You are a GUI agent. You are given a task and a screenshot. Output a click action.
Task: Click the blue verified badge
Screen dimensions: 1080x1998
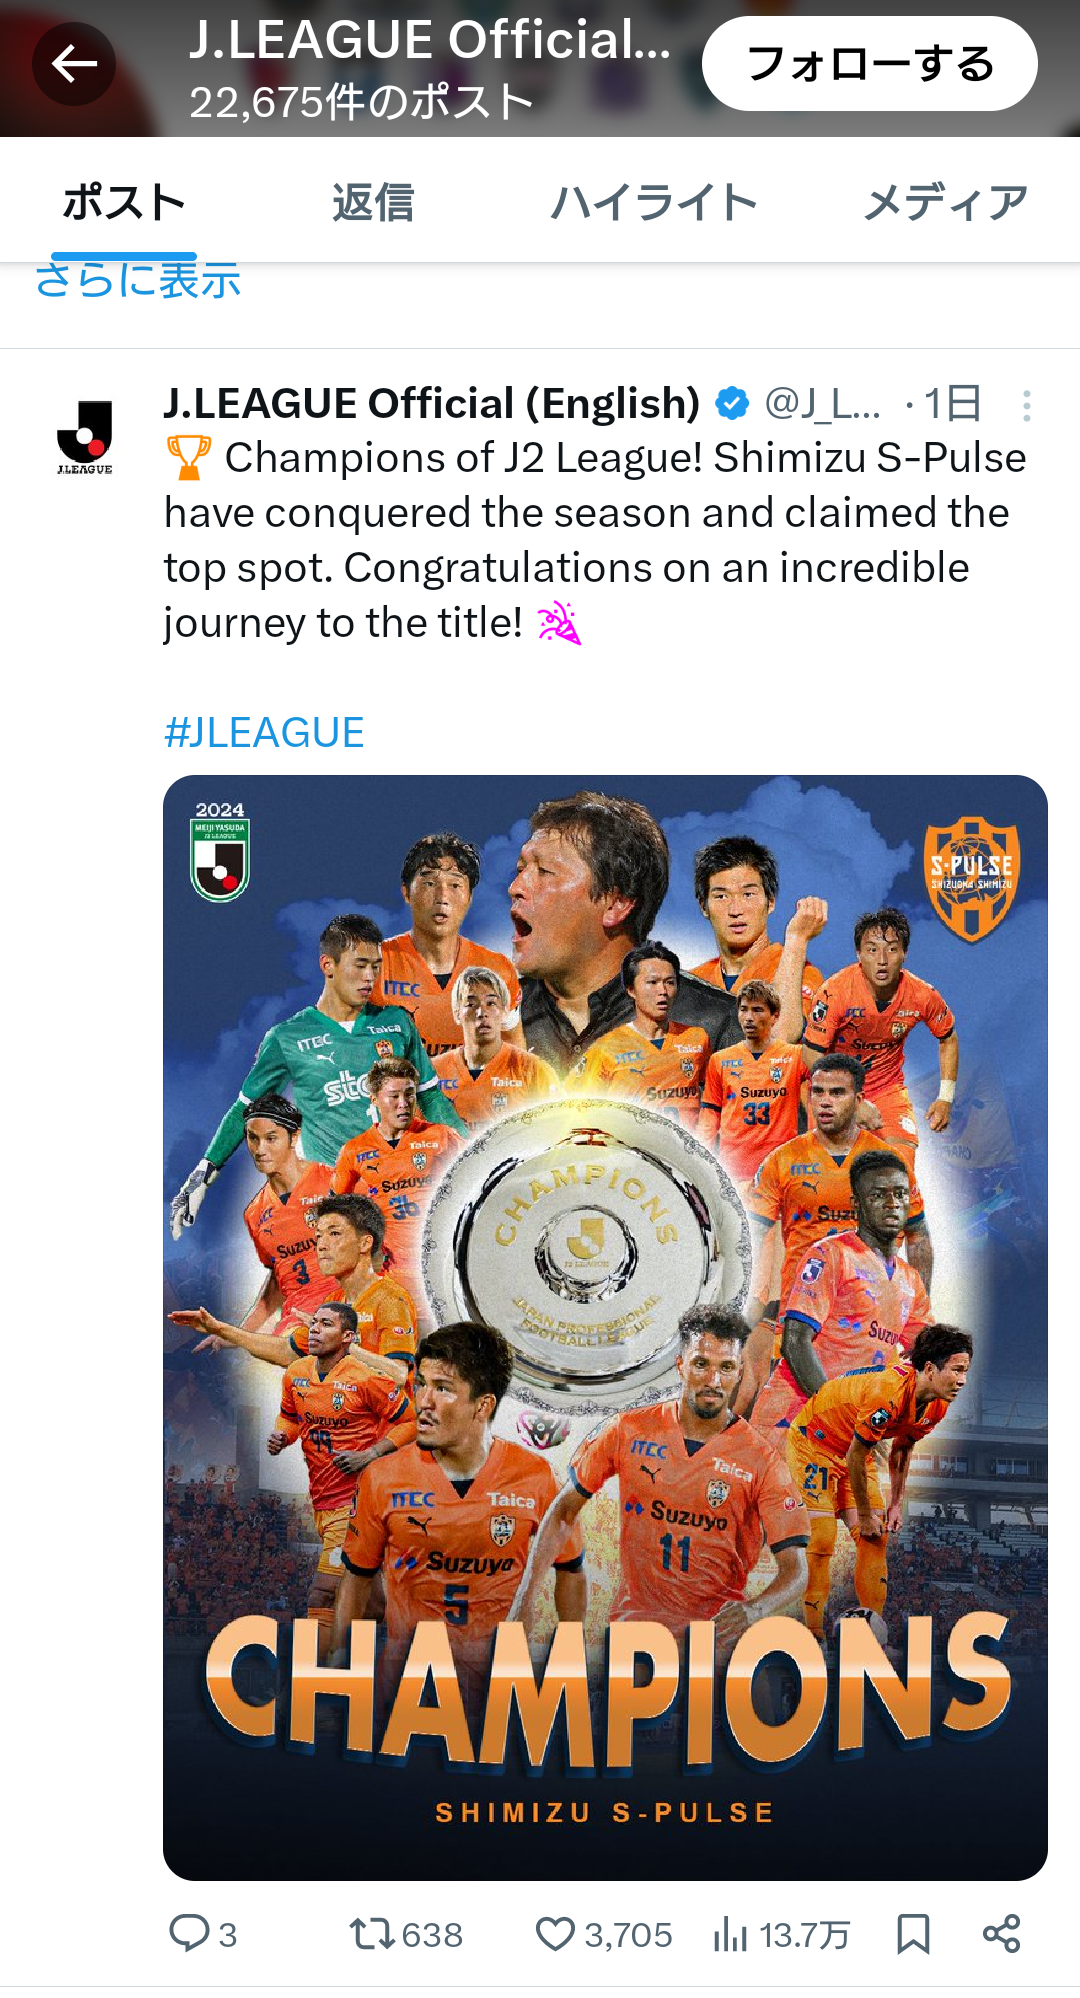(732, 404)
